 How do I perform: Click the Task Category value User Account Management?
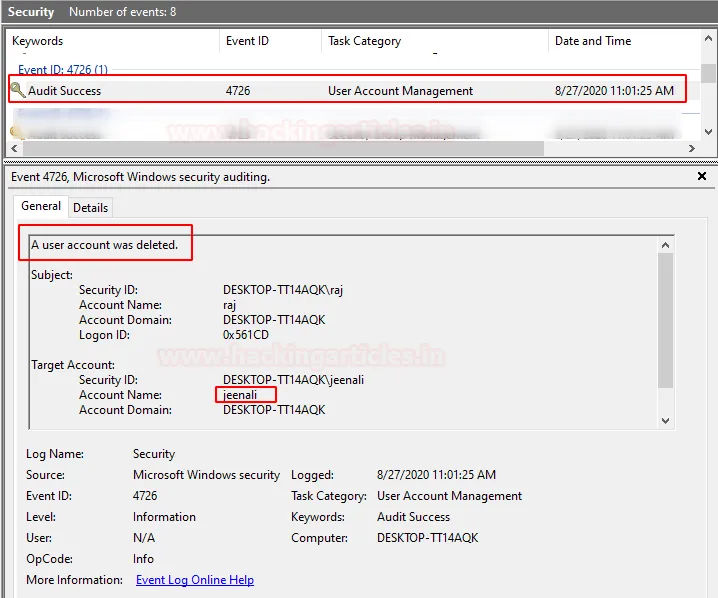point(449,496)
